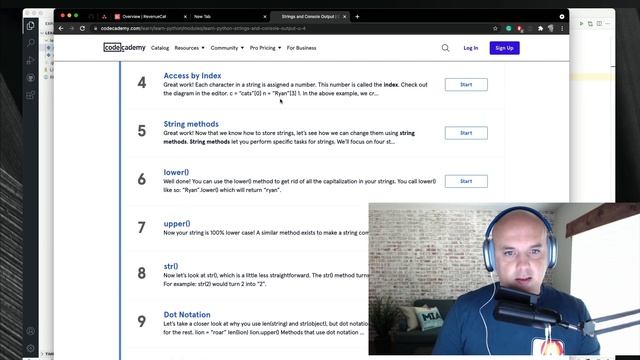Split the VS Code editor
The height and width of the screenshot is (360, 640).
pos(599,24)
